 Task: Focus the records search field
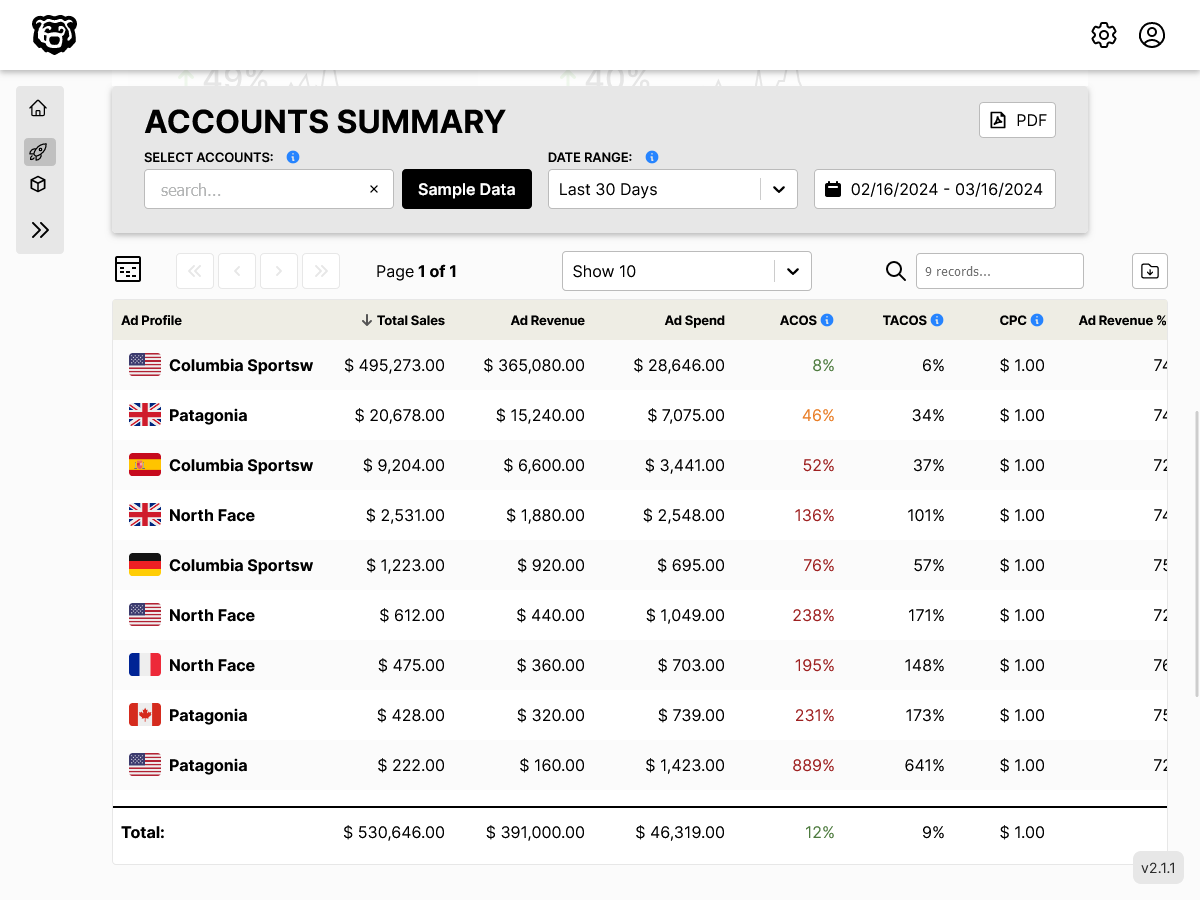point(999,271)
